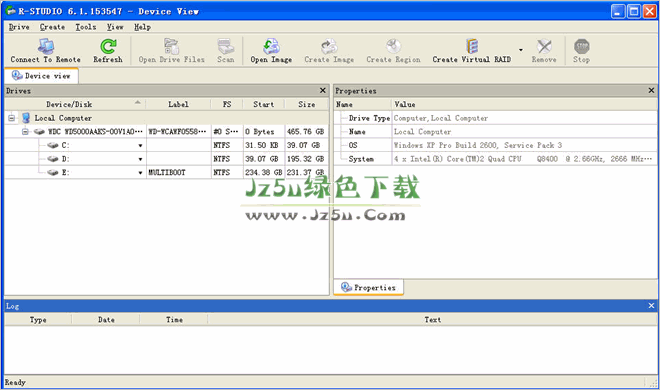
Task: Select the System property row name
Action: (361, 159)
